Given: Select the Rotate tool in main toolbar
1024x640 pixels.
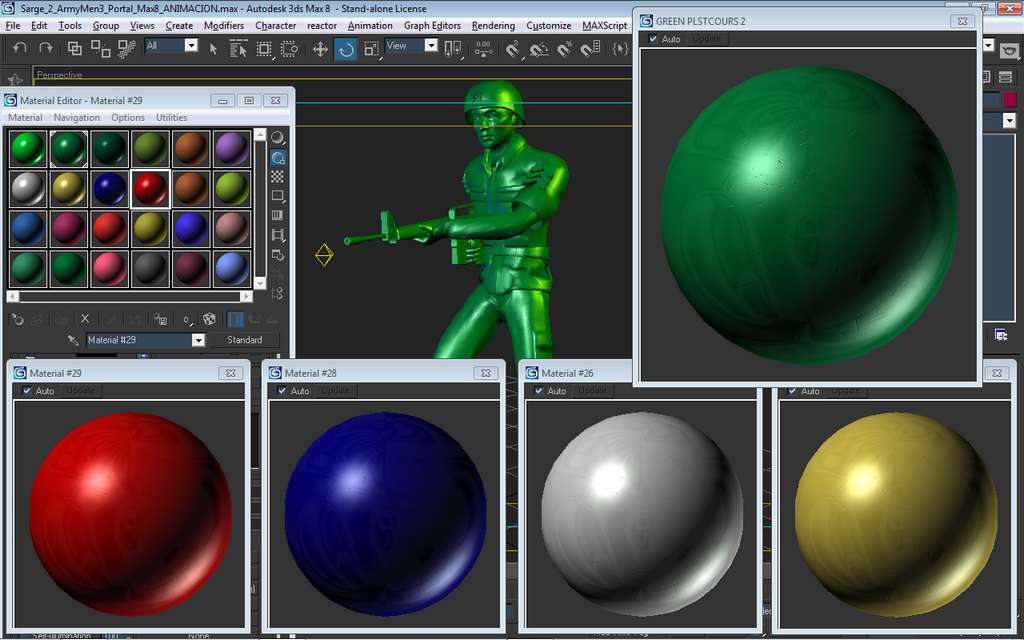Looking at the screenshot, I should click(x=346, y=49).
